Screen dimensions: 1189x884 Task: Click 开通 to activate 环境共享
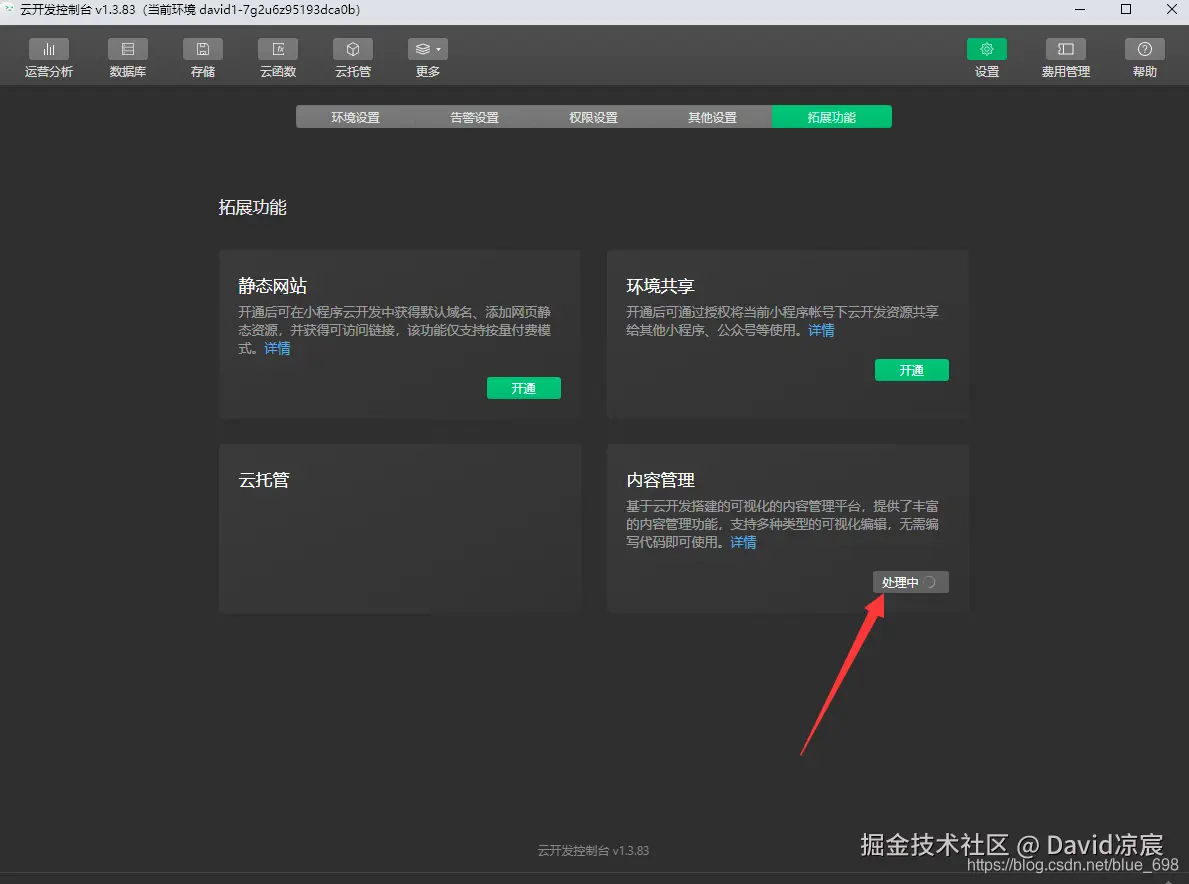tap(911, 369)
